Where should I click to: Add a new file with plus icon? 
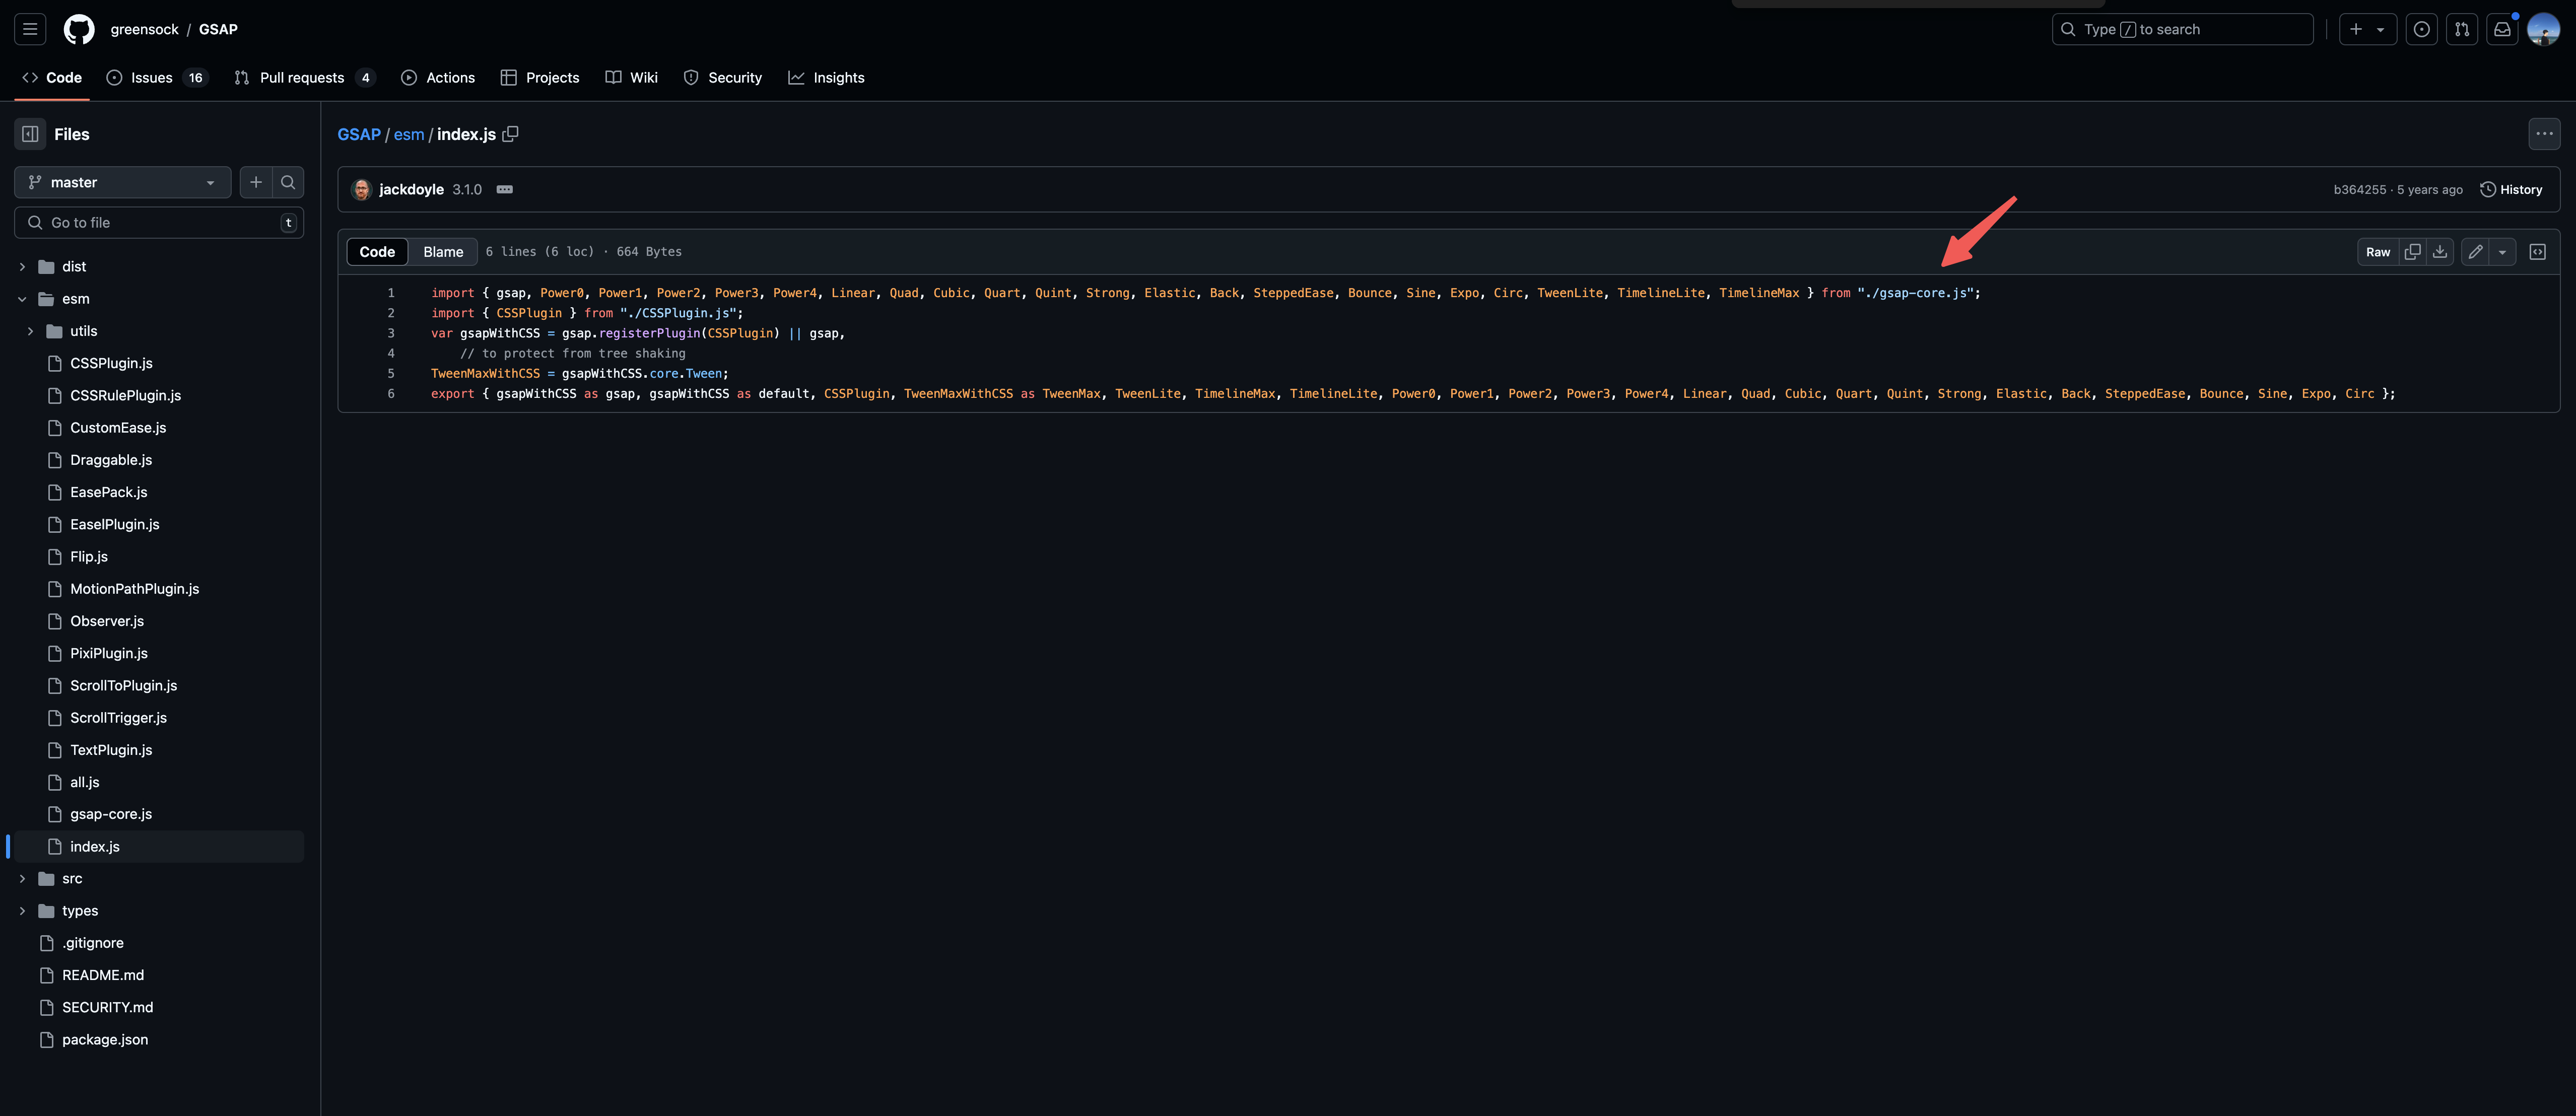(256, 182)
